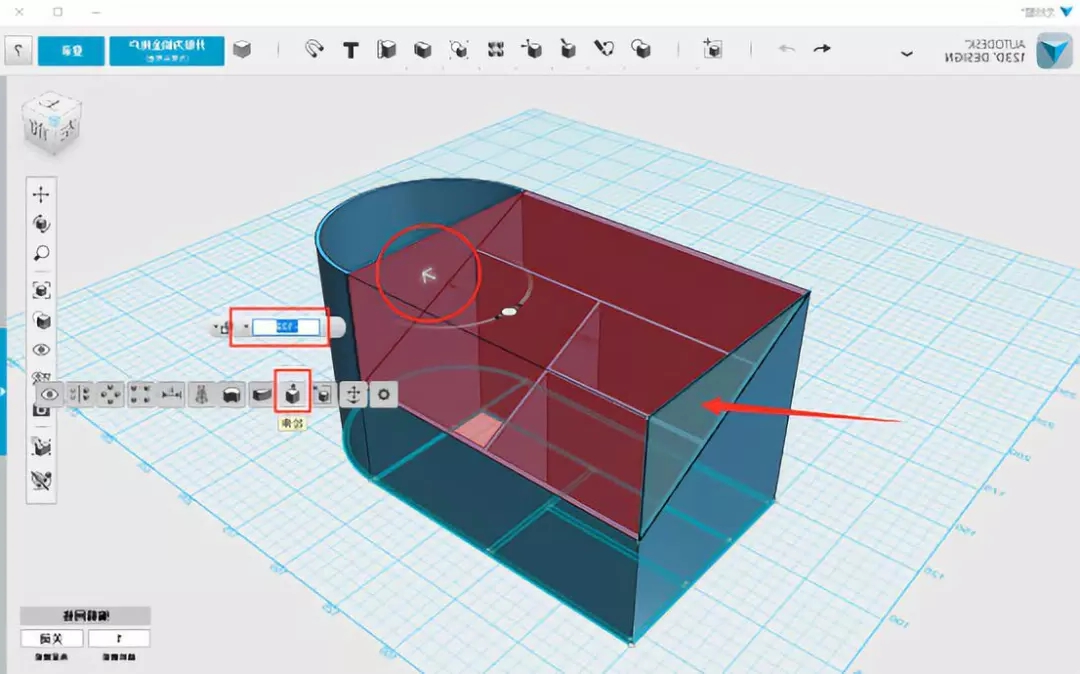Viewport: 1080px width, 674px height.
Task: Click the upgrade to premium button
Action: [167, 50]
